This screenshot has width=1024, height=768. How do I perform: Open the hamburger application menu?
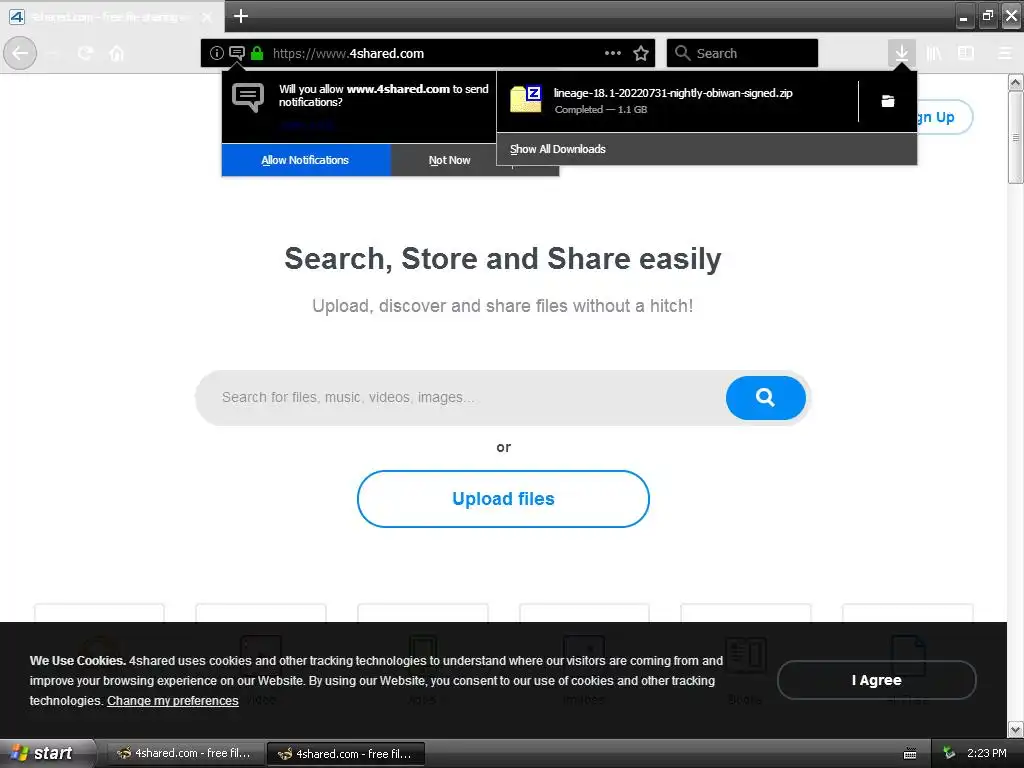pos(1005,53)
